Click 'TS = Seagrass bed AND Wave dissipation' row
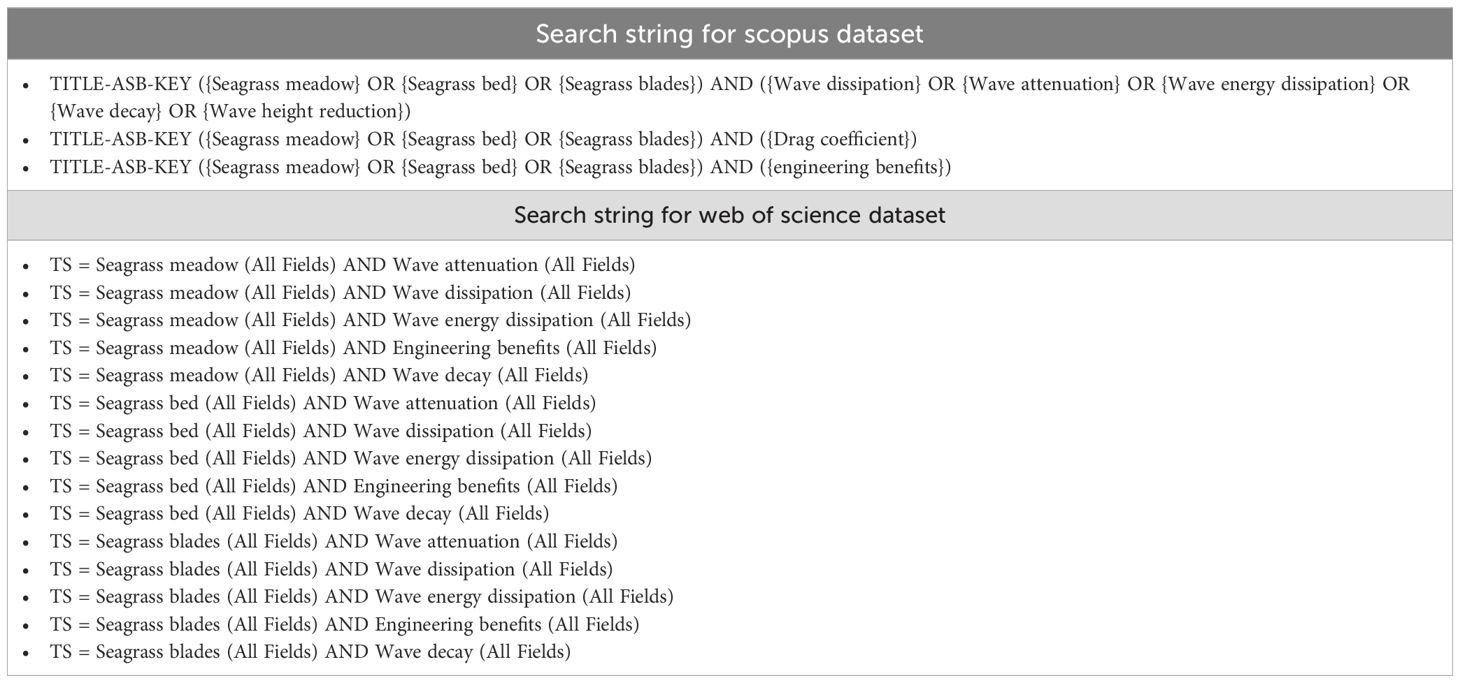1460x683 pixels. (321, 431)
